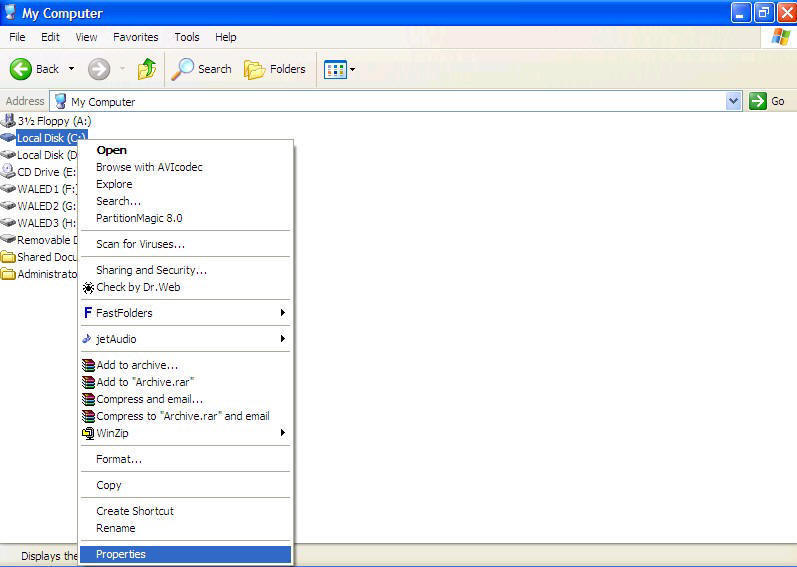The height and width of the screenshot is (567, 797).
Task: Click the Compress and email... icon
Action: tap(88, 399)
